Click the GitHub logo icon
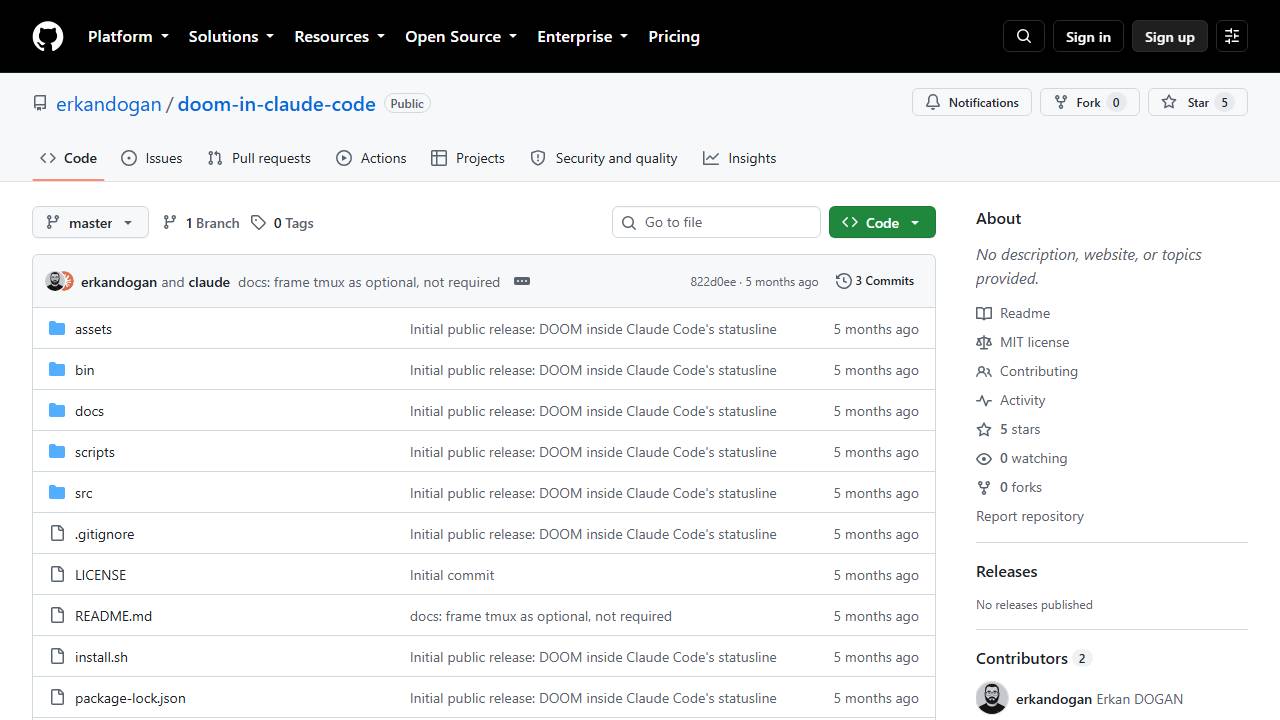1280x720 pixels. tap(48, 36)
